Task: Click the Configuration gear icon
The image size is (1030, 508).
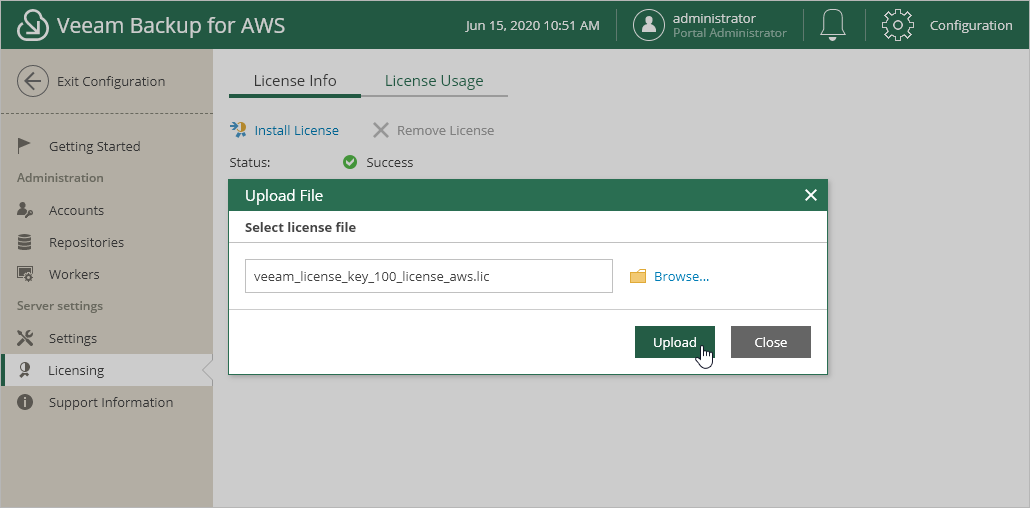Action: click(x=897, y=25)
